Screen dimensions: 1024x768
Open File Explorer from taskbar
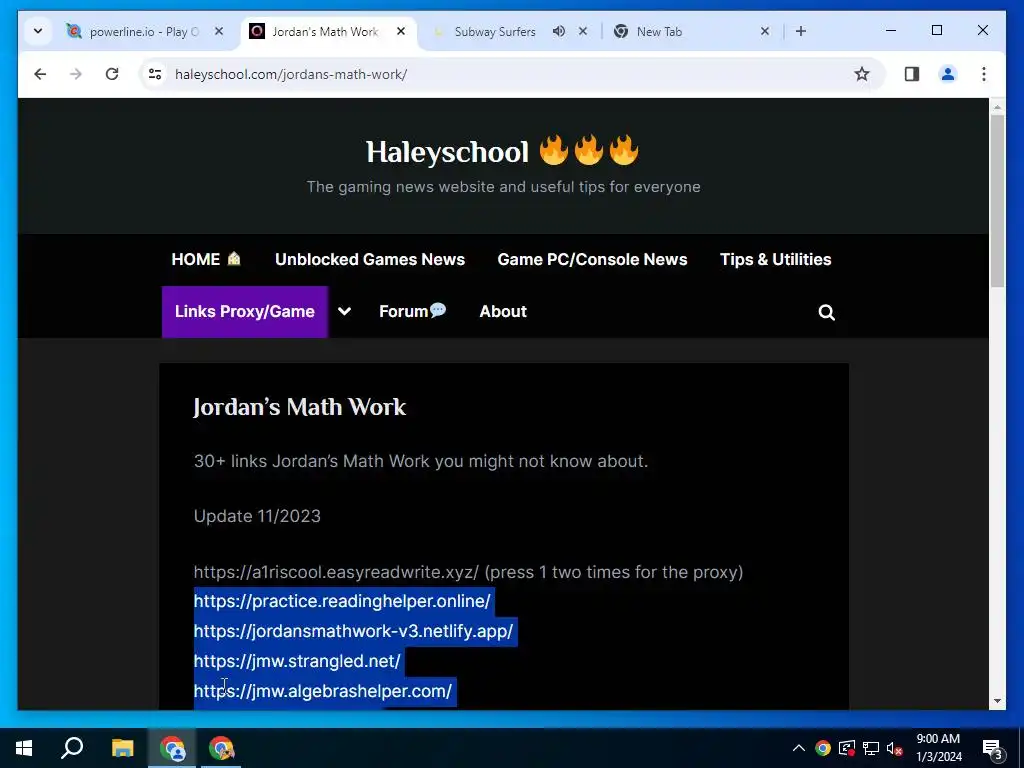click(x=122, y=748)
